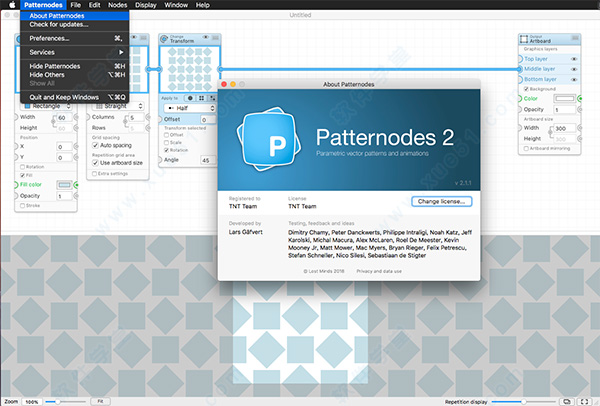Select the all-elements circle option in Apply to

click(190, 98)
